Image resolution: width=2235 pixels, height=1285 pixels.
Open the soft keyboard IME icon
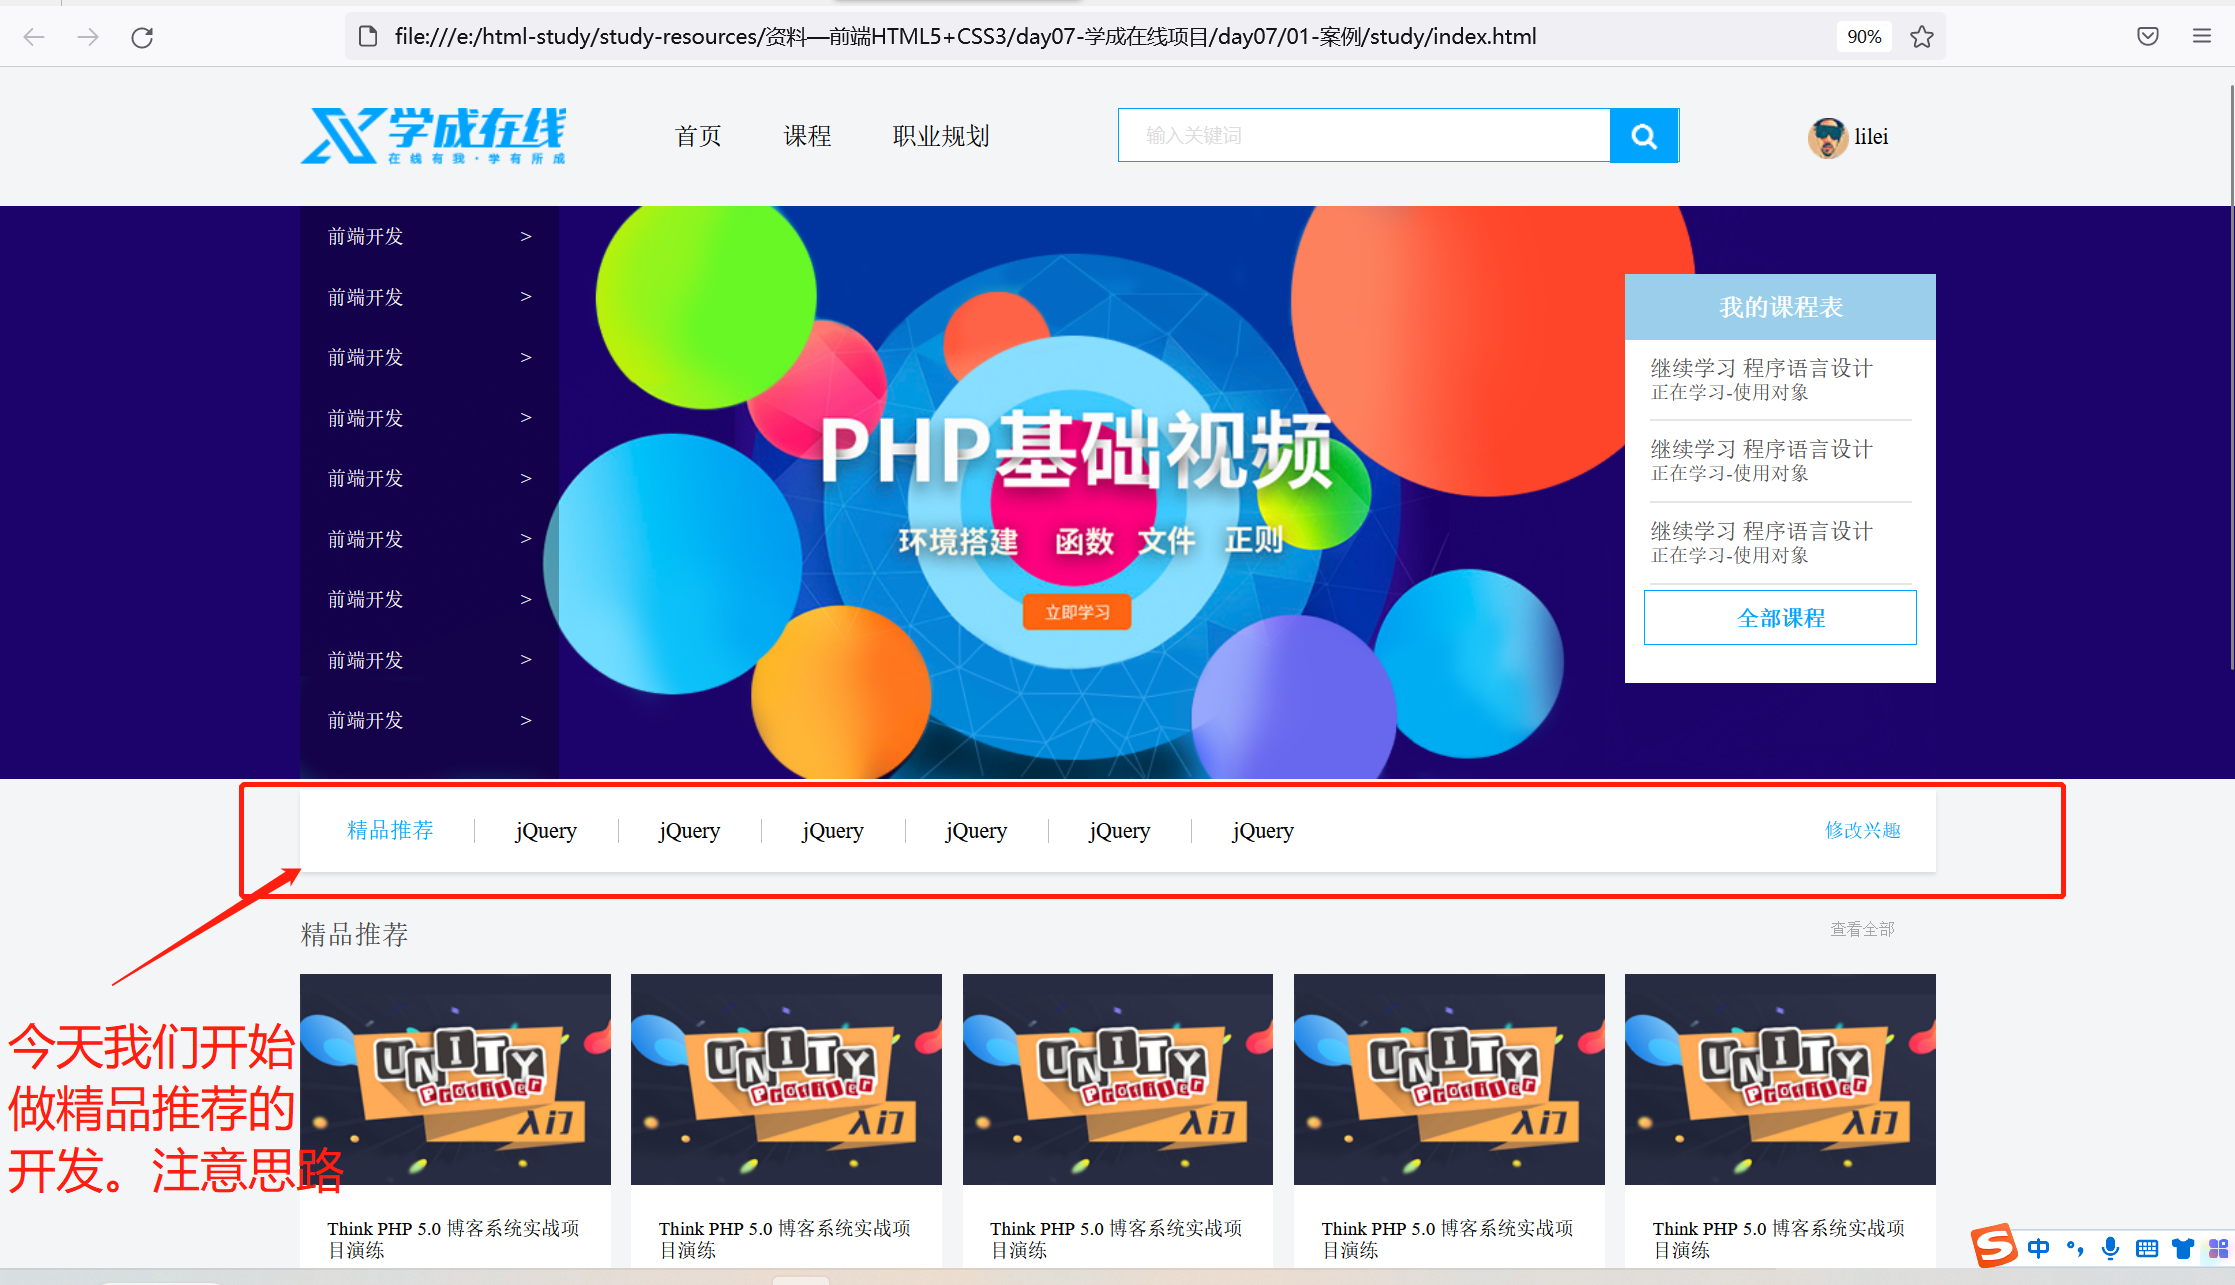coord(2146,1248)
